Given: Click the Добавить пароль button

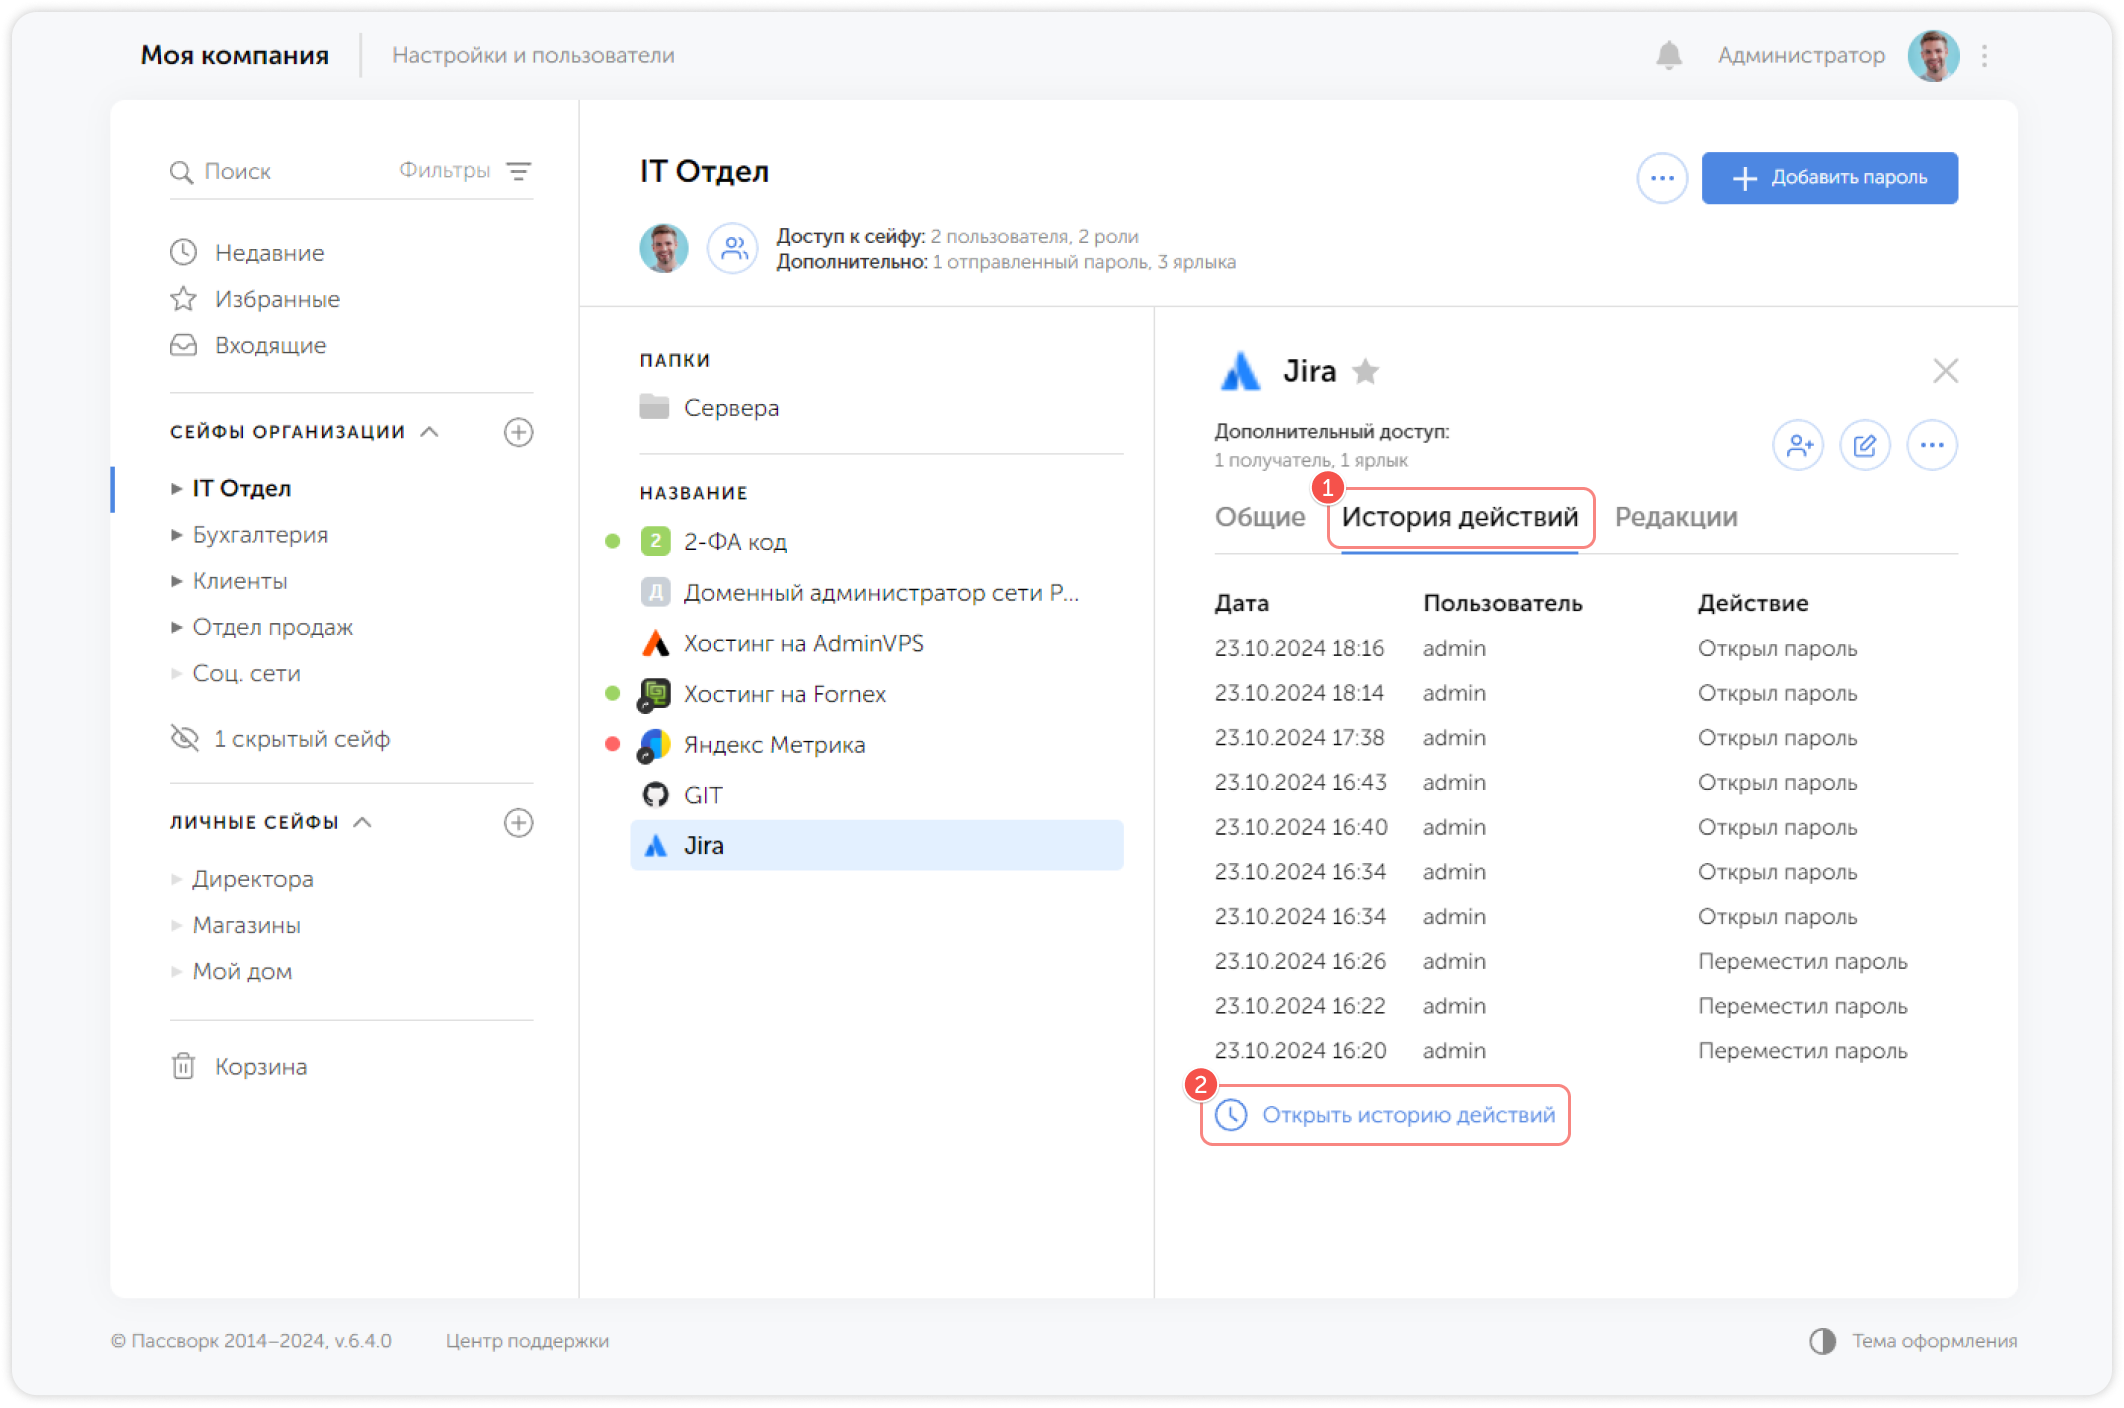Looking at the screenshot, I should (1829, 178).
